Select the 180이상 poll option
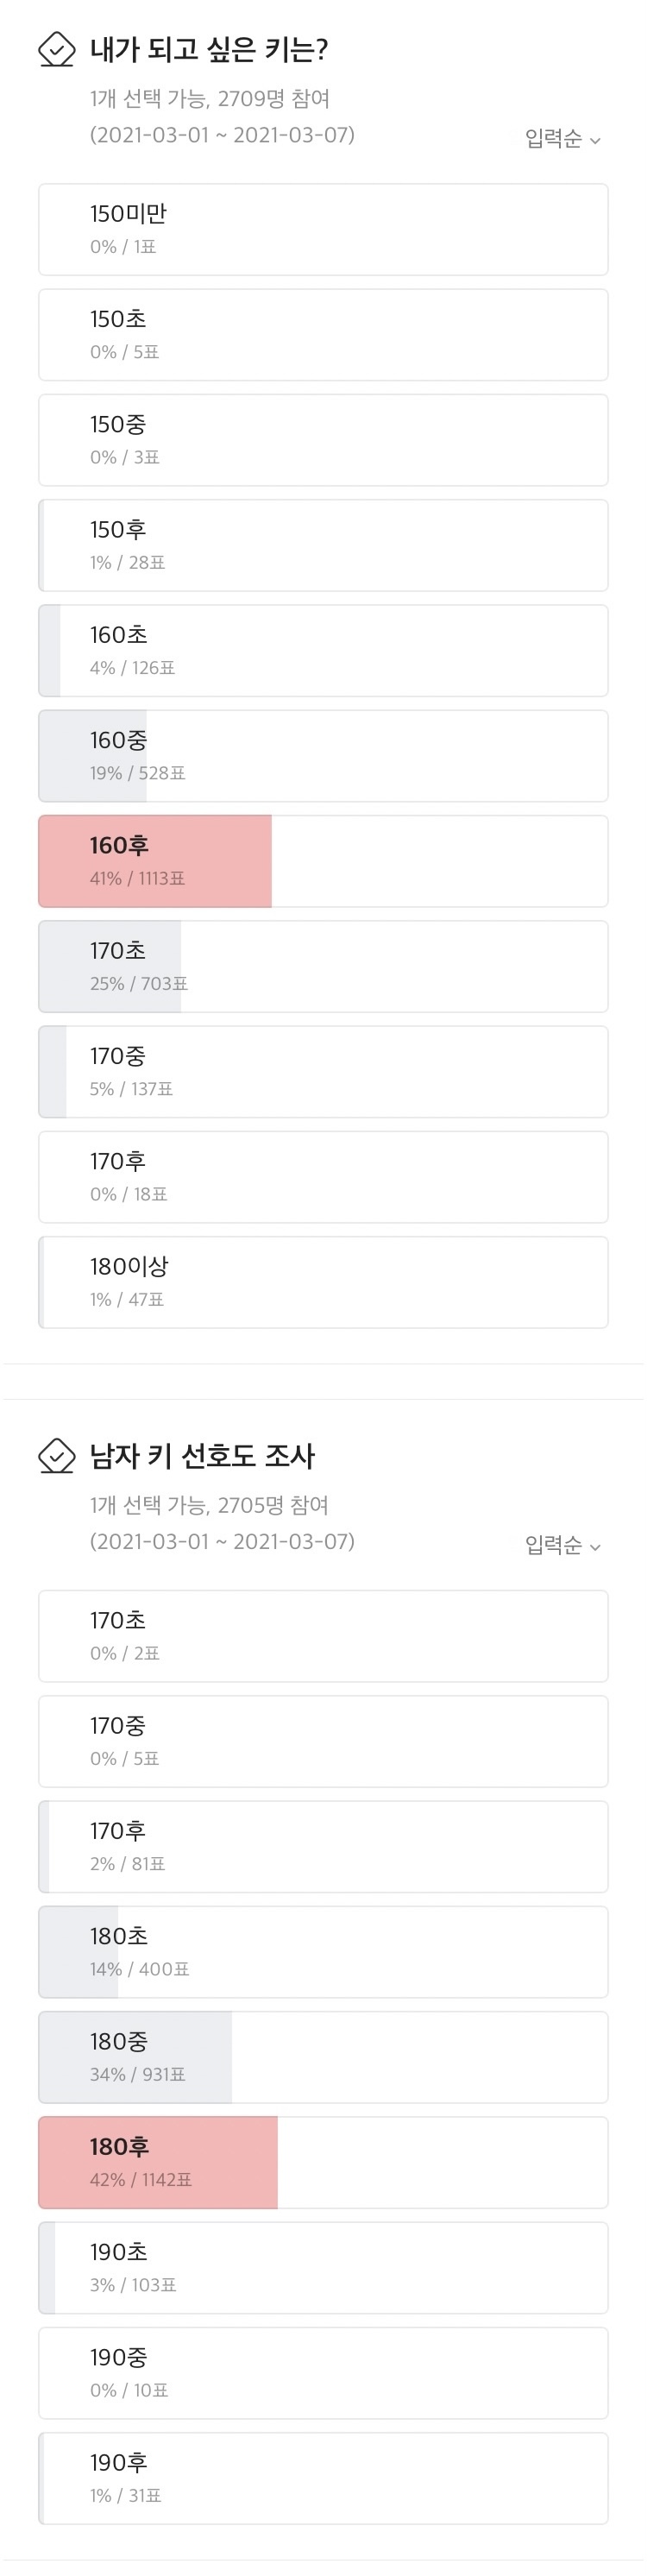This screenshot has width=647, height=2576. coord(323,1282)
